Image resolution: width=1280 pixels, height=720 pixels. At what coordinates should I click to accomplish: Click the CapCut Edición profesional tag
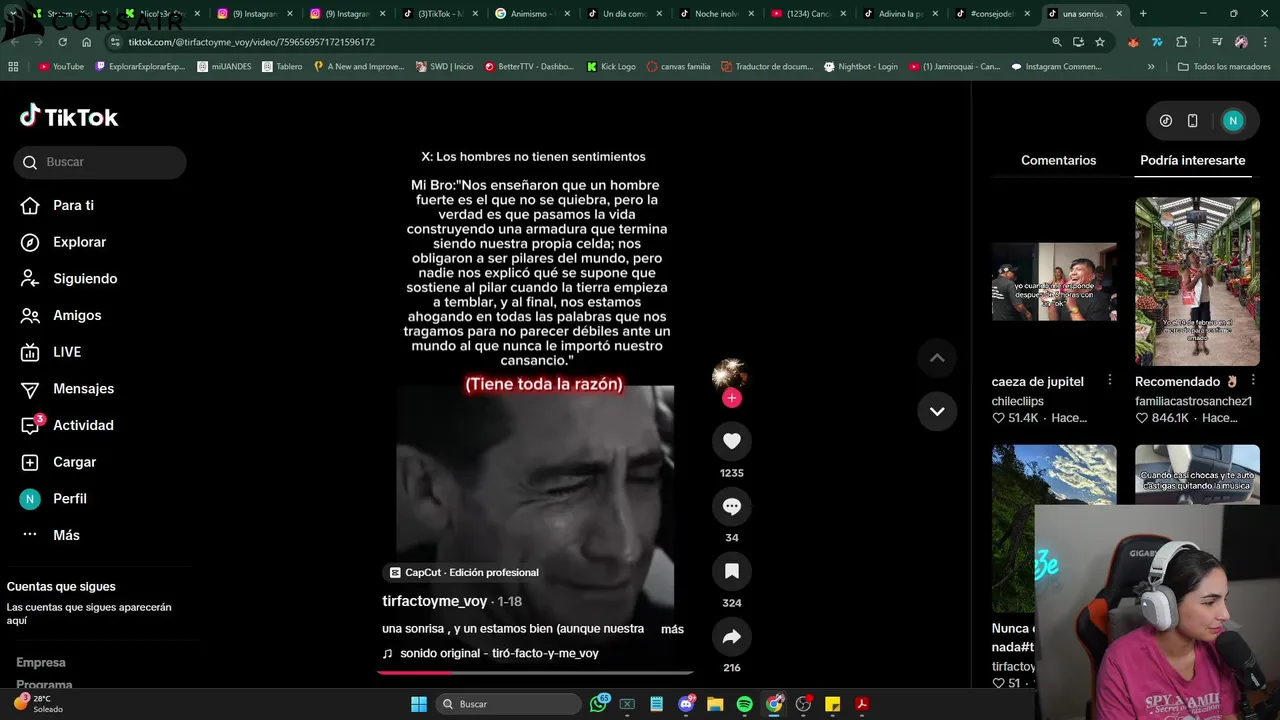tap(464, 572)
